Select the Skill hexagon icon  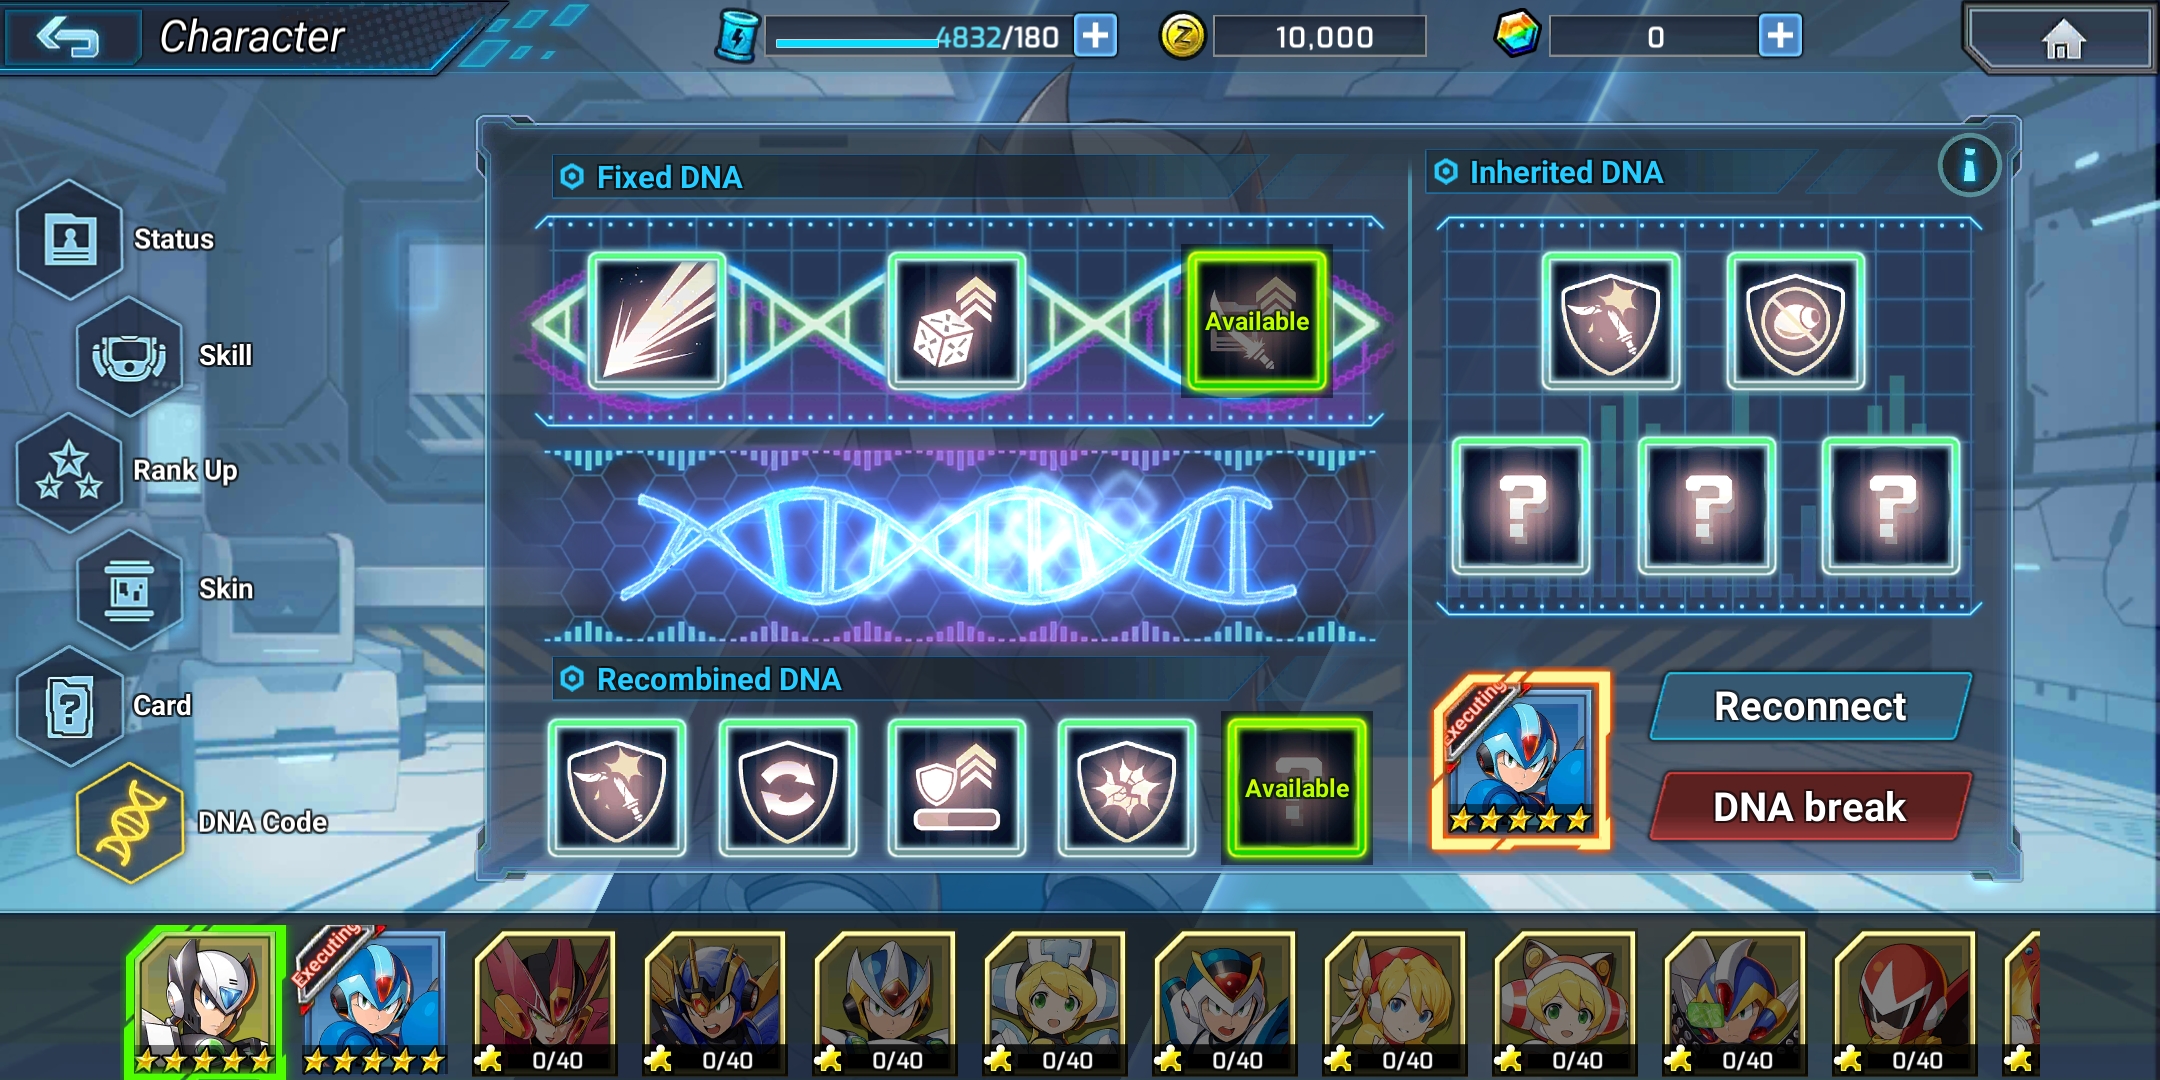tap(130, 356)
